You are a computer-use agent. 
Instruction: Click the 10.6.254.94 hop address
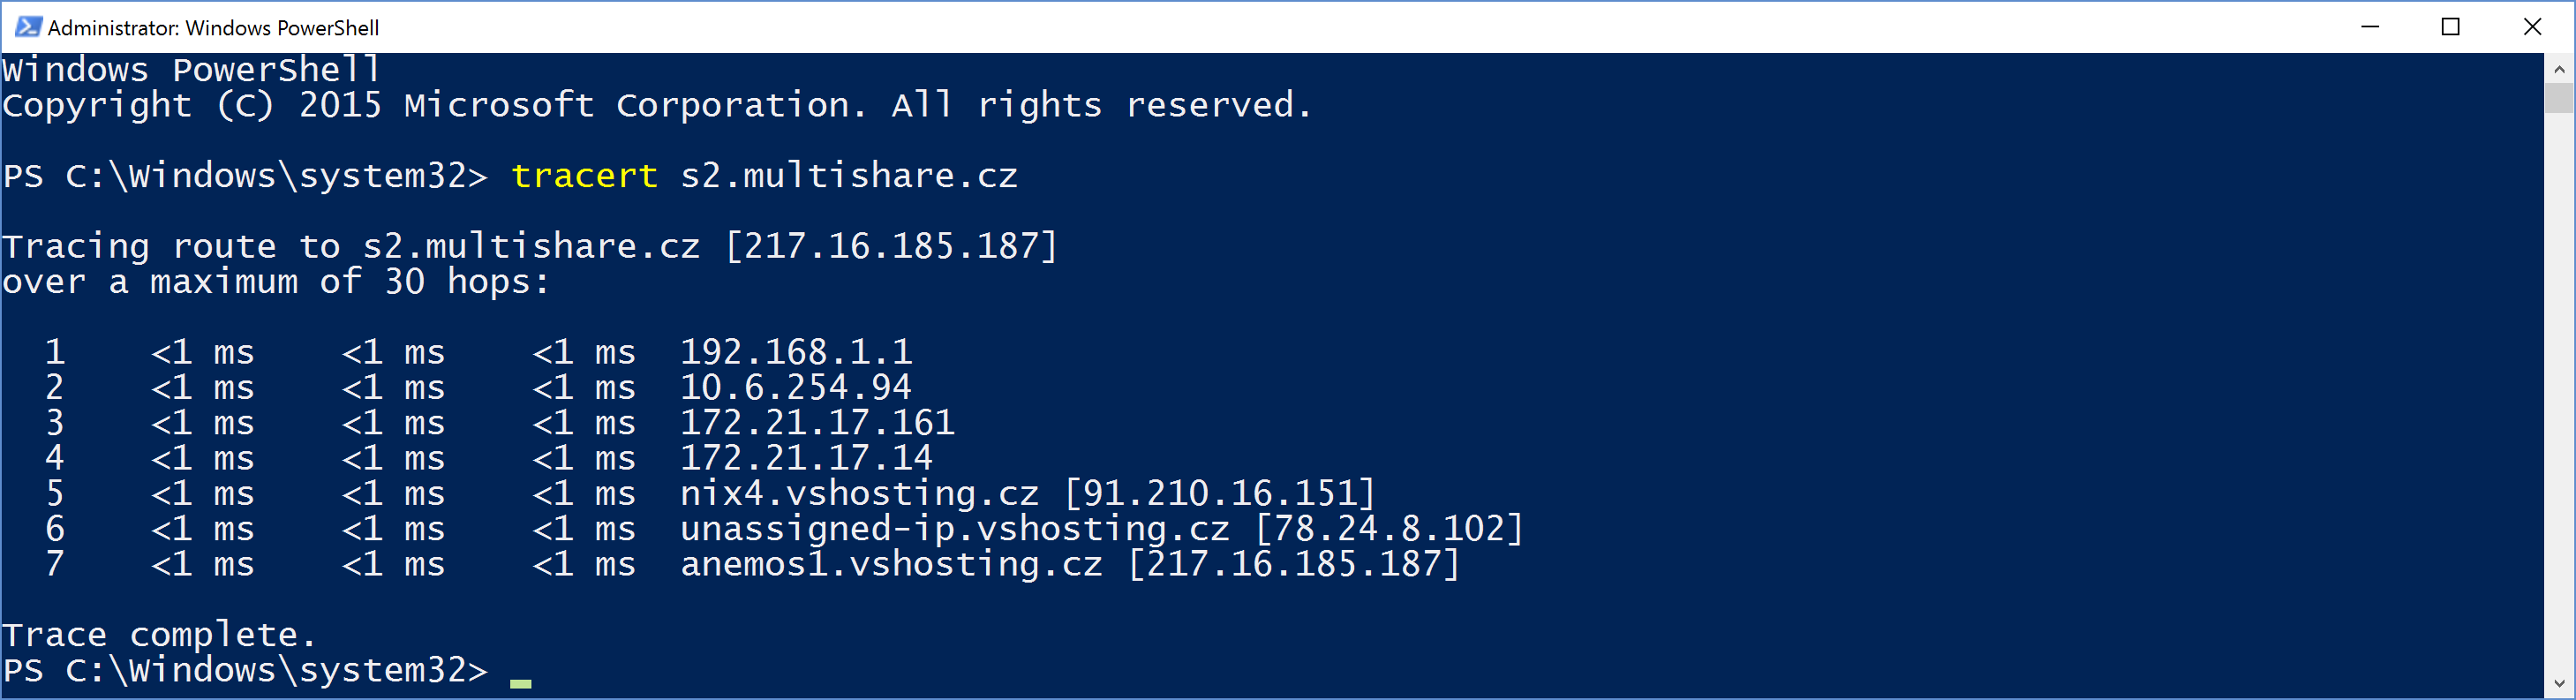click(796, 387)
